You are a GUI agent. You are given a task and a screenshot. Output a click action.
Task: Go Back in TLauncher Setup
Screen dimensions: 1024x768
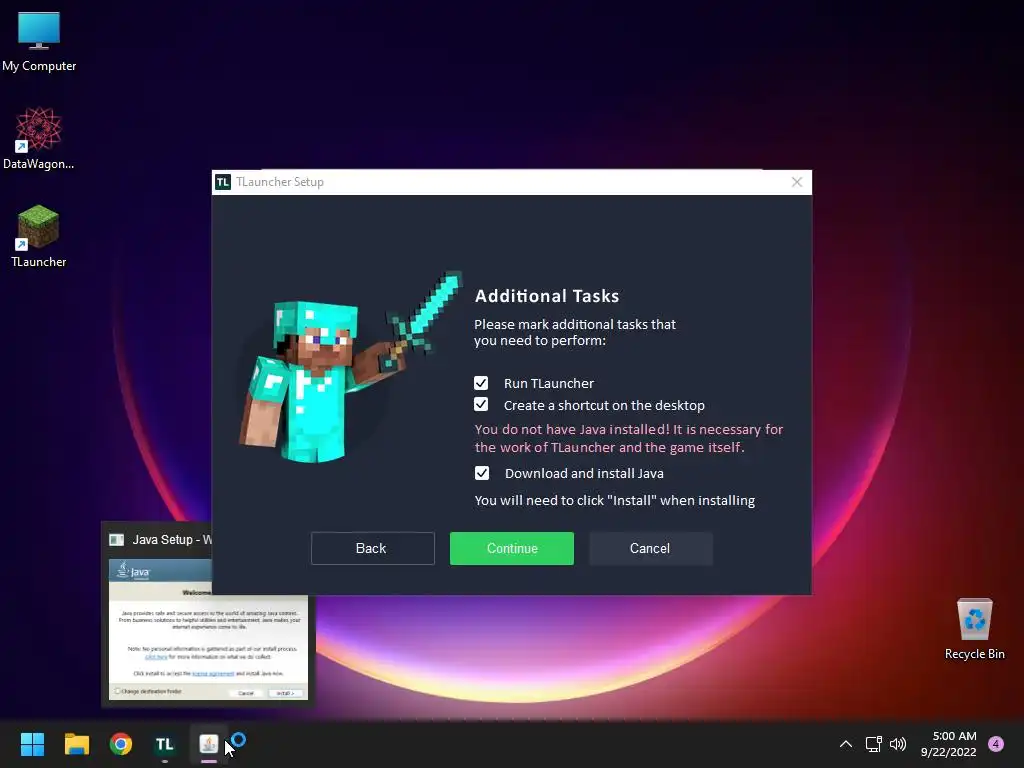point(372,549)
